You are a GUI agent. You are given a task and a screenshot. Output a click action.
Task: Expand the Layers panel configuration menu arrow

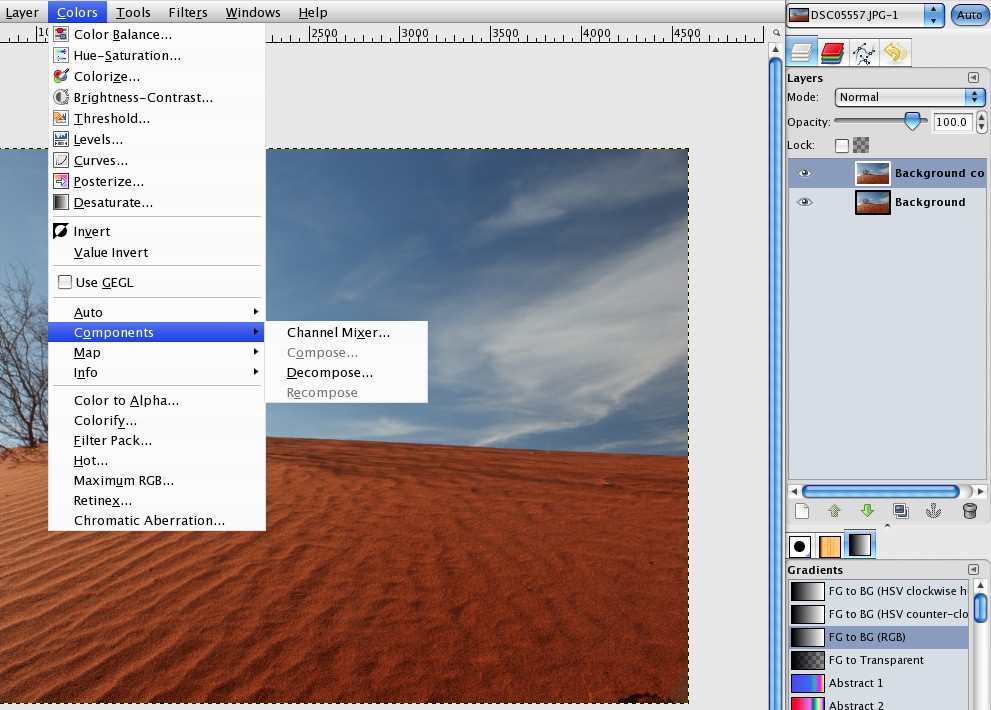tap(973, 78)
